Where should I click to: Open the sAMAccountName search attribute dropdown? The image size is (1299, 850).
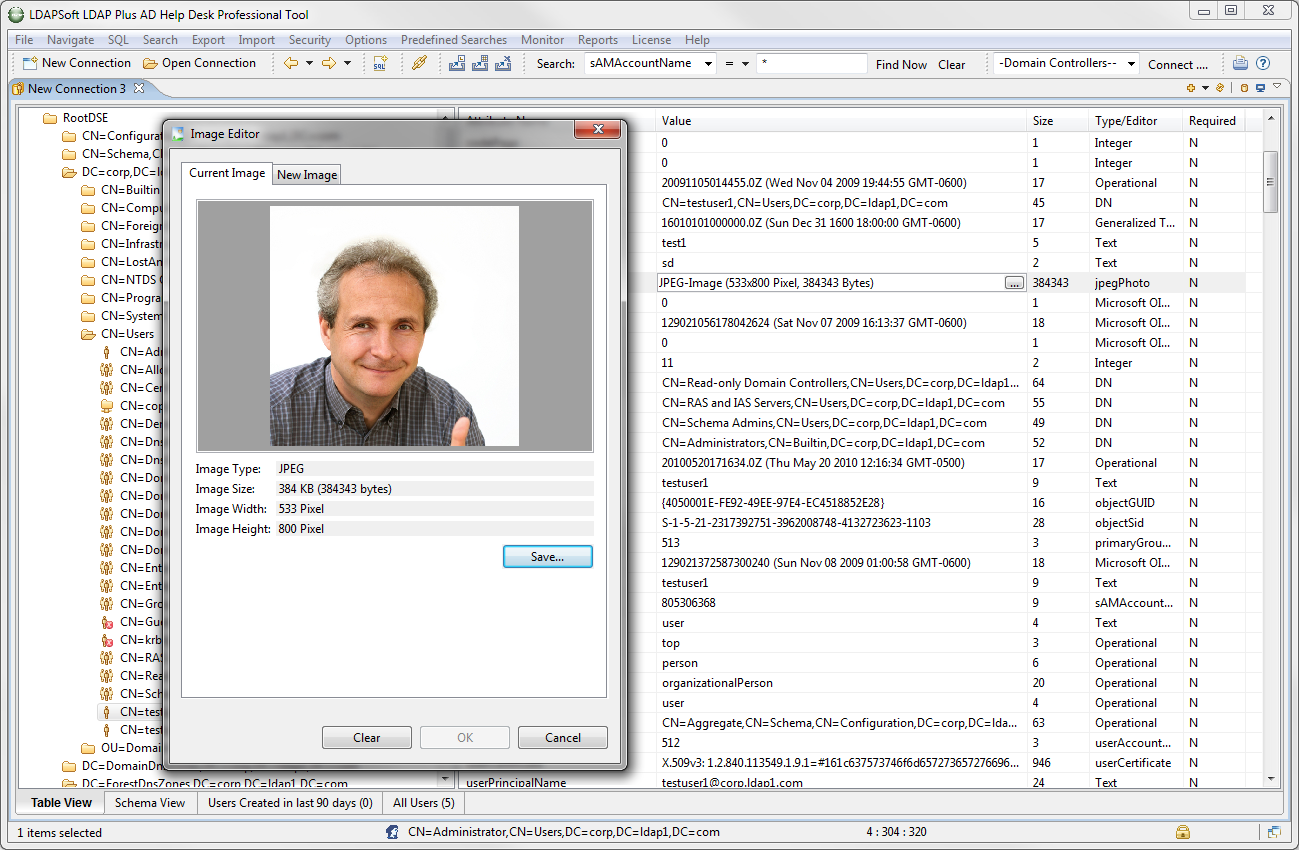click(651, 64)
